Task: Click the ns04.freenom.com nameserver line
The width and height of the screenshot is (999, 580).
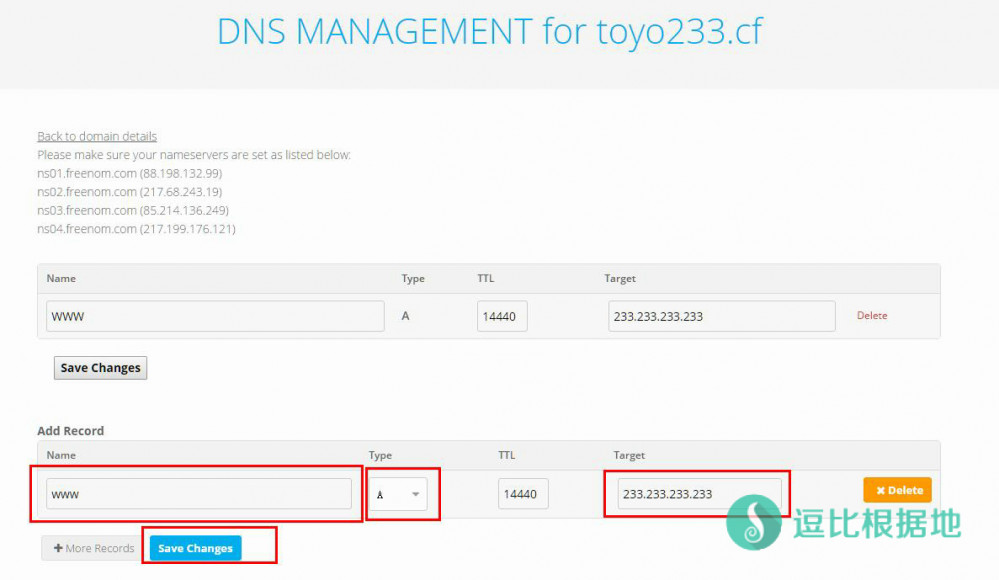Action: (x=136, y=229)
